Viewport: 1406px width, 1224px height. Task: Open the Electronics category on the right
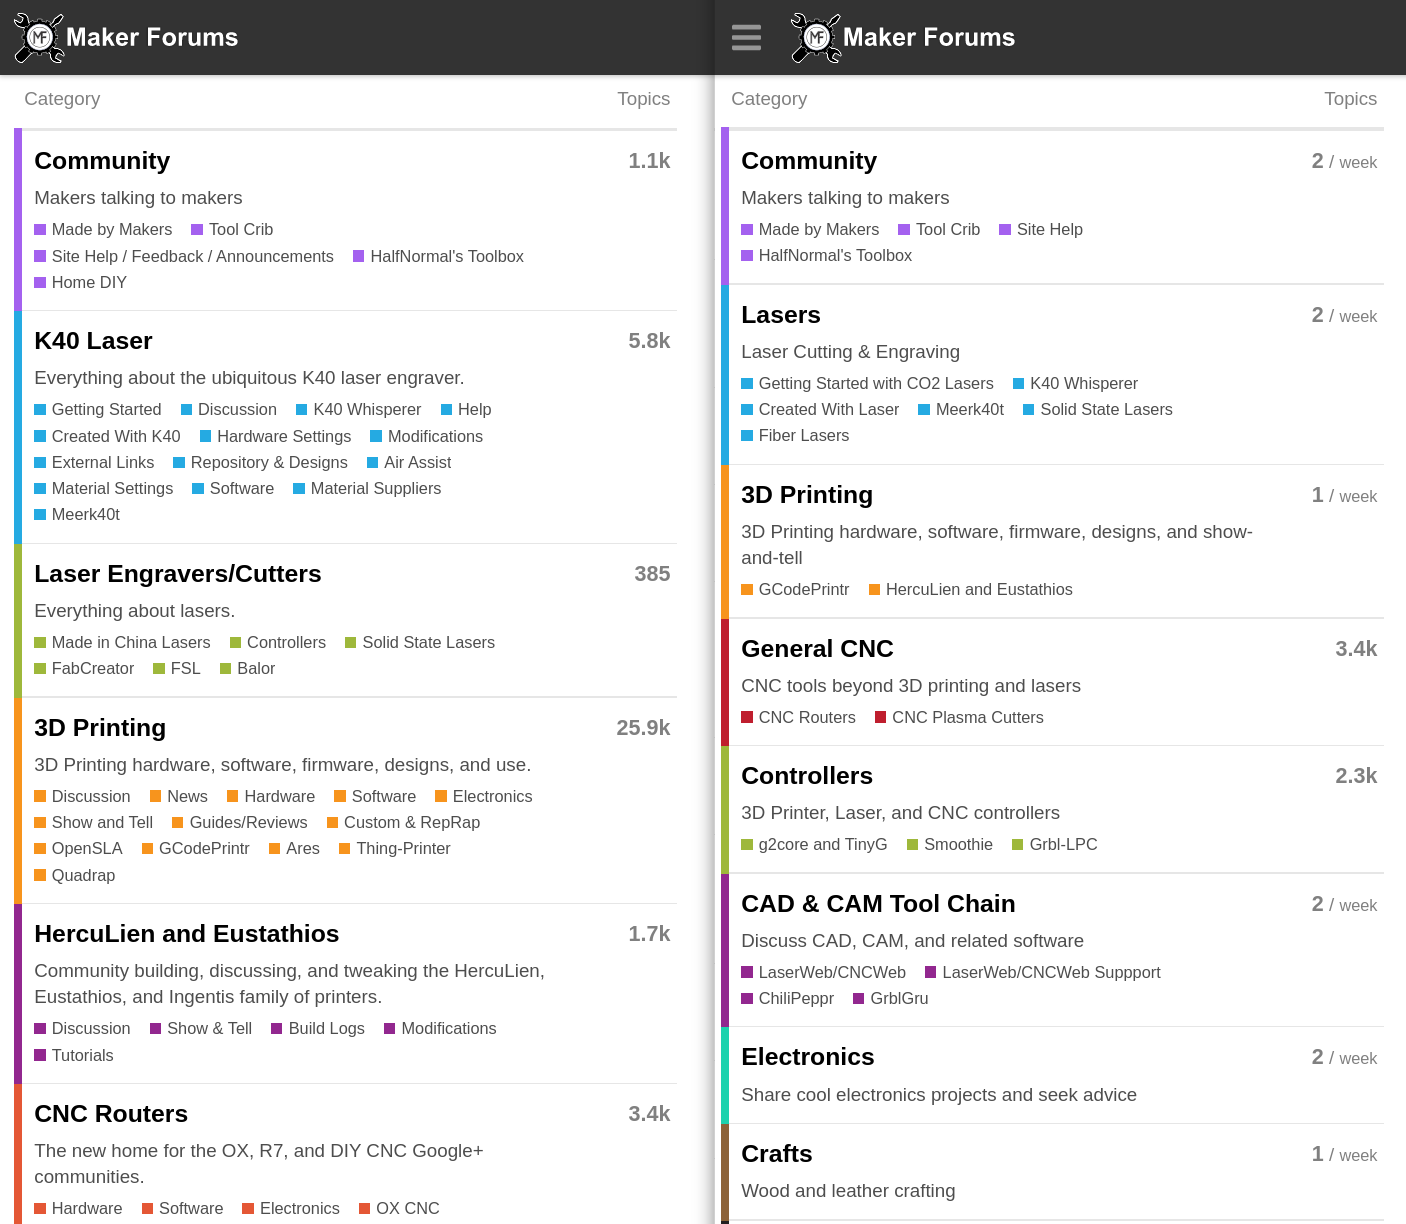click(808, 1057)
